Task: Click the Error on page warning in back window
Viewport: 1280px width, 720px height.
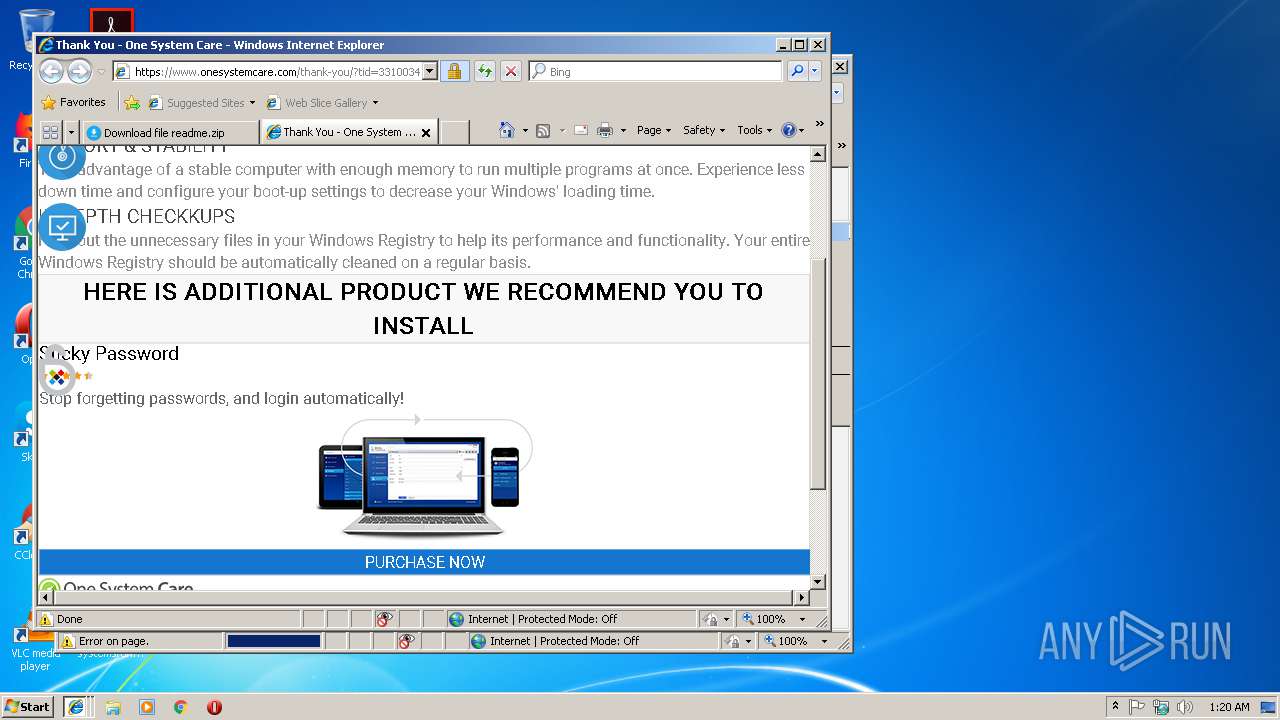Action: point(104,641)
